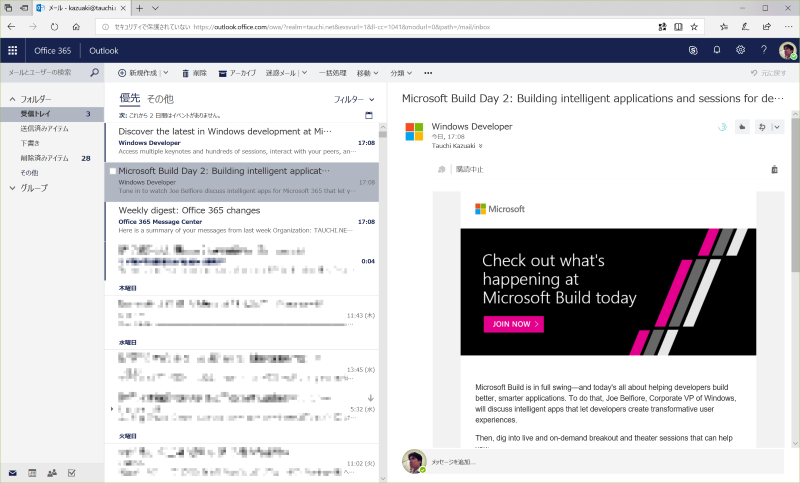Screen dimensions: 800x483
Task: Click the Outlook header label
Action: (104, 50)
